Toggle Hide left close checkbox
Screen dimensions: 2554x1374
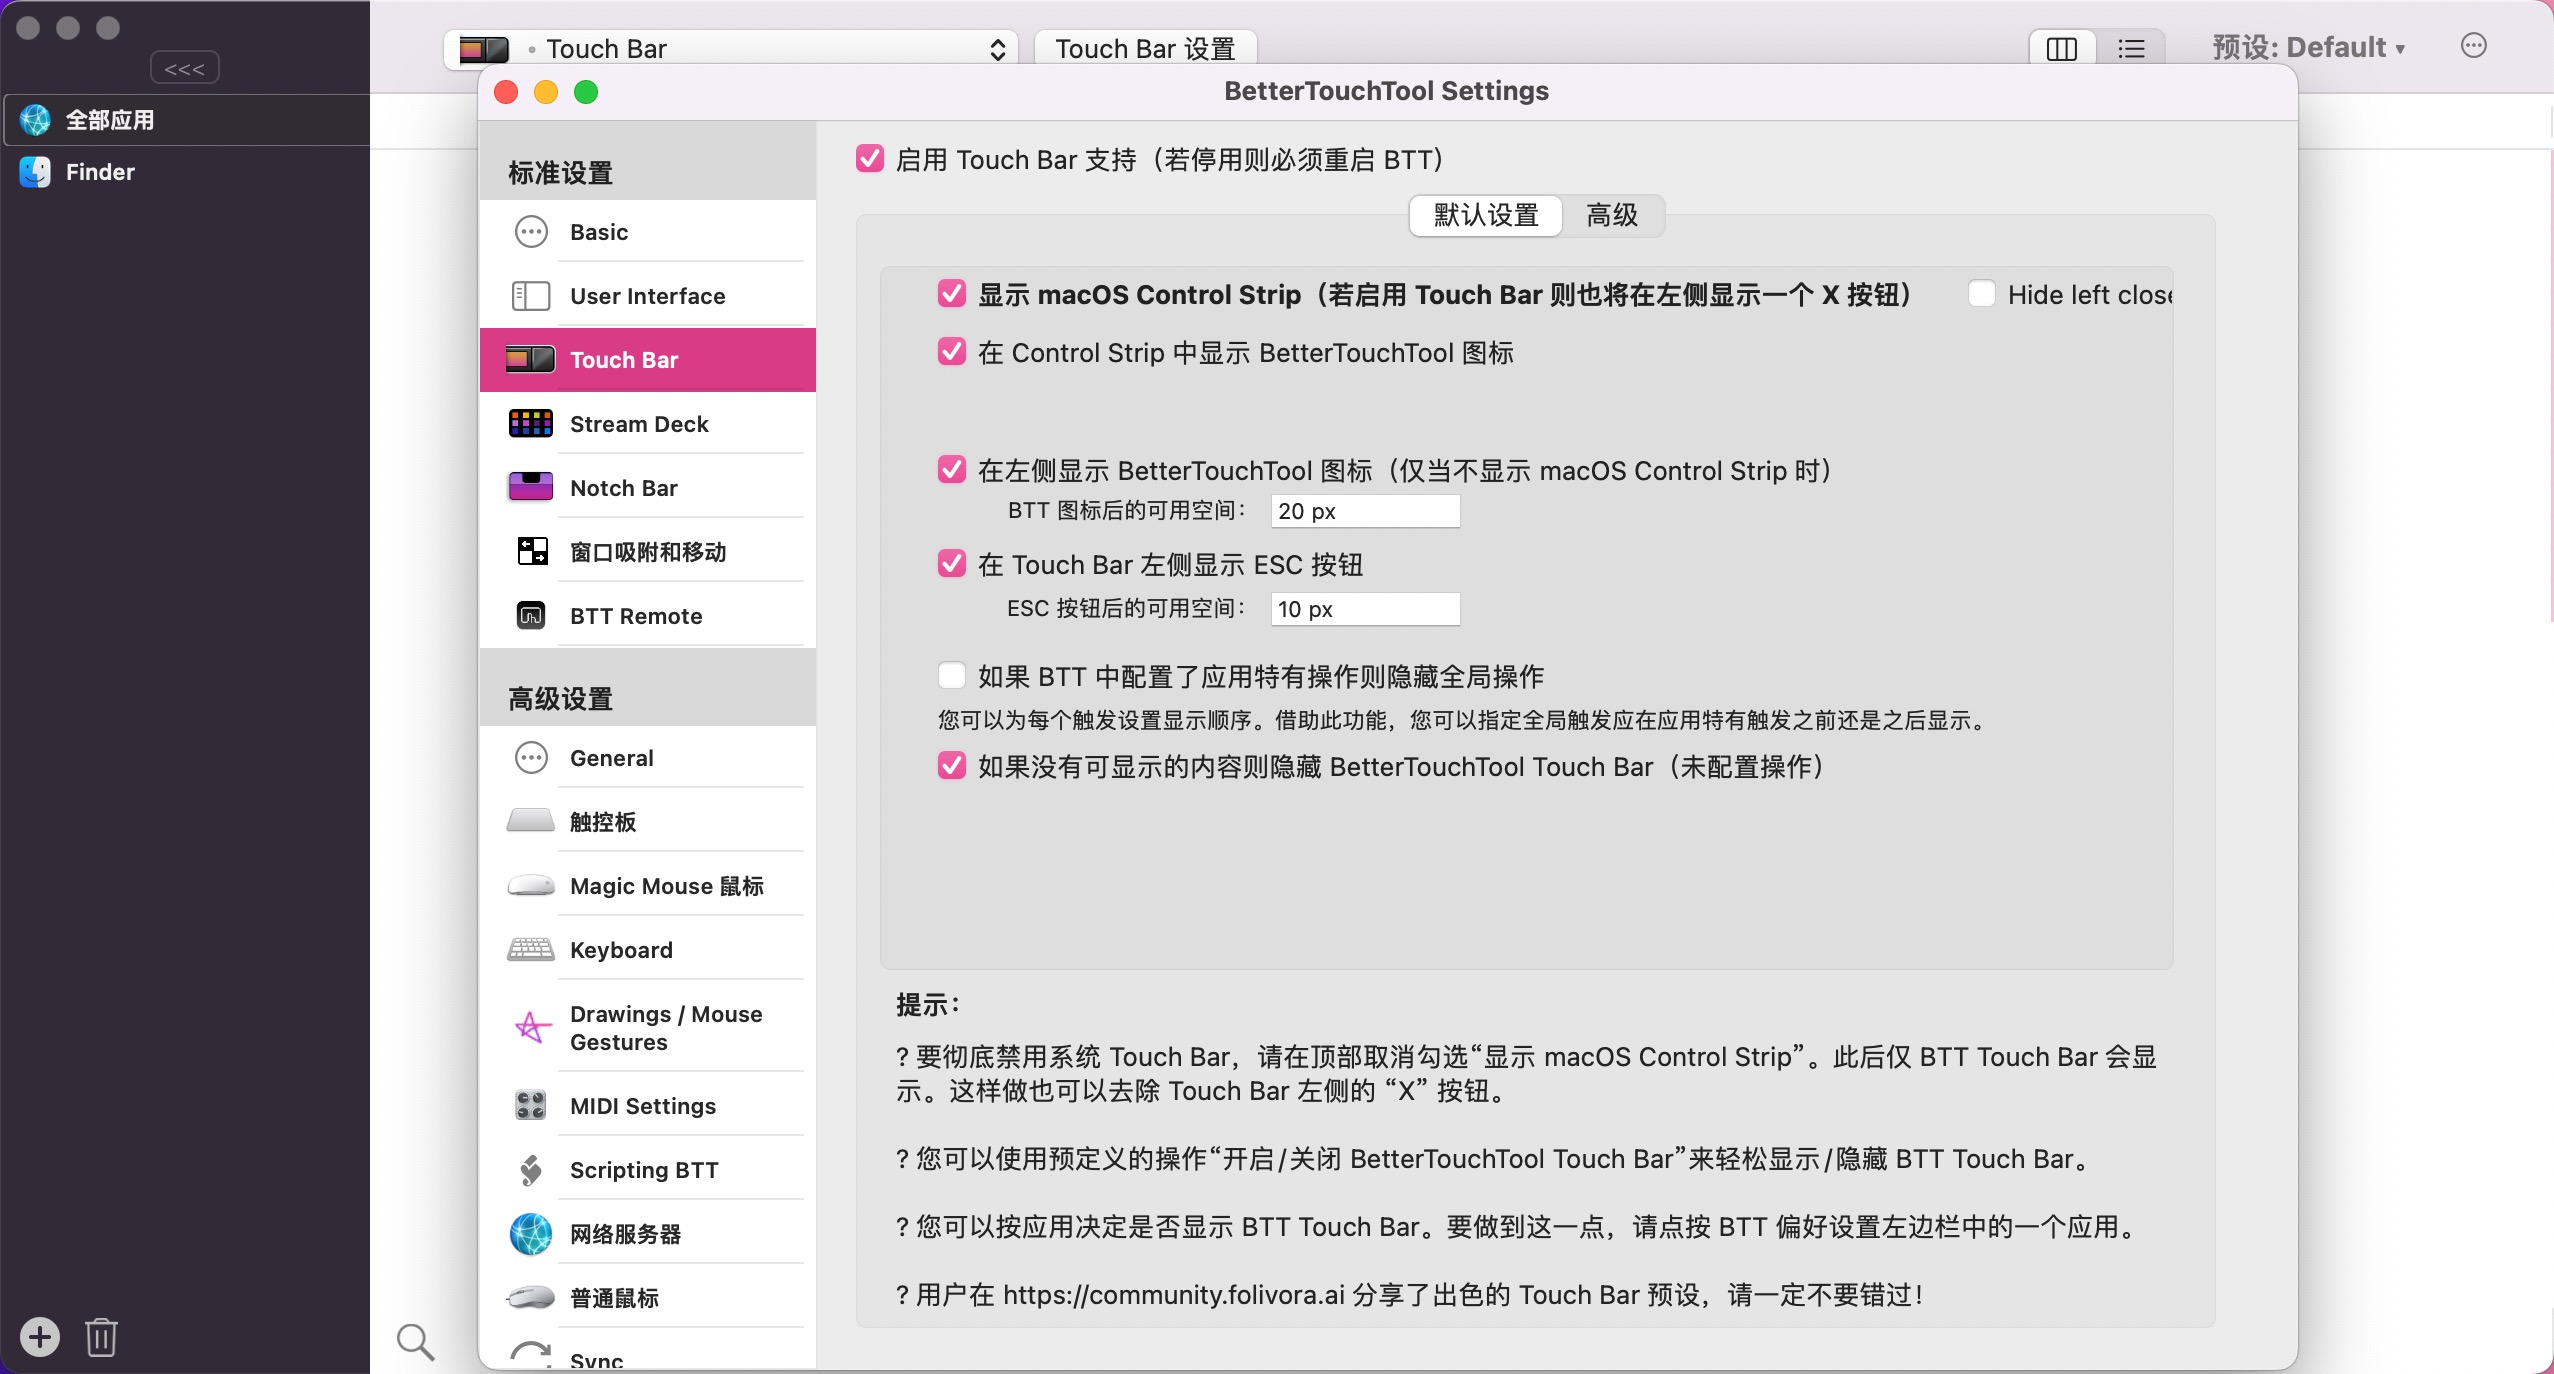1981,294
